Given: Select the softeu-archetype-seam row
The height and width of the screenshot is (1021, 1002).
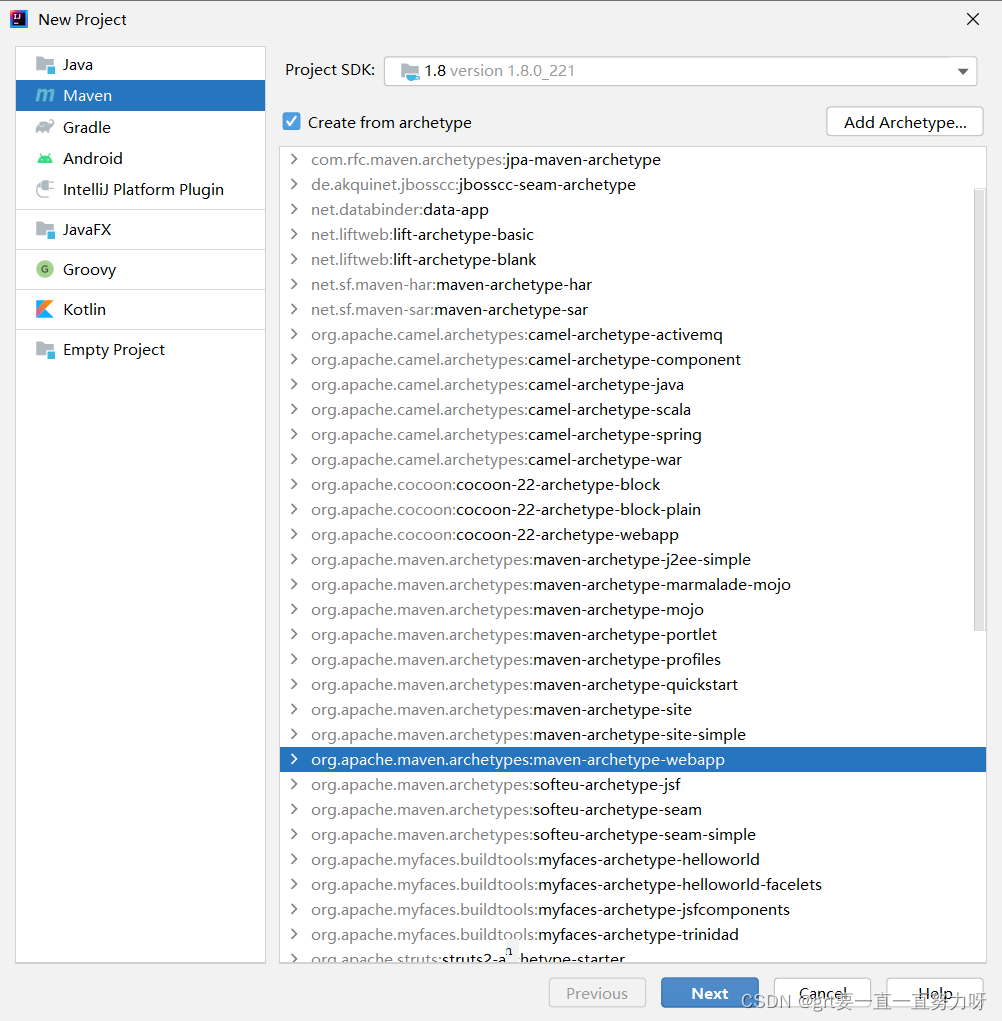Looking at the screenshot, I should (x=633, y=809).
